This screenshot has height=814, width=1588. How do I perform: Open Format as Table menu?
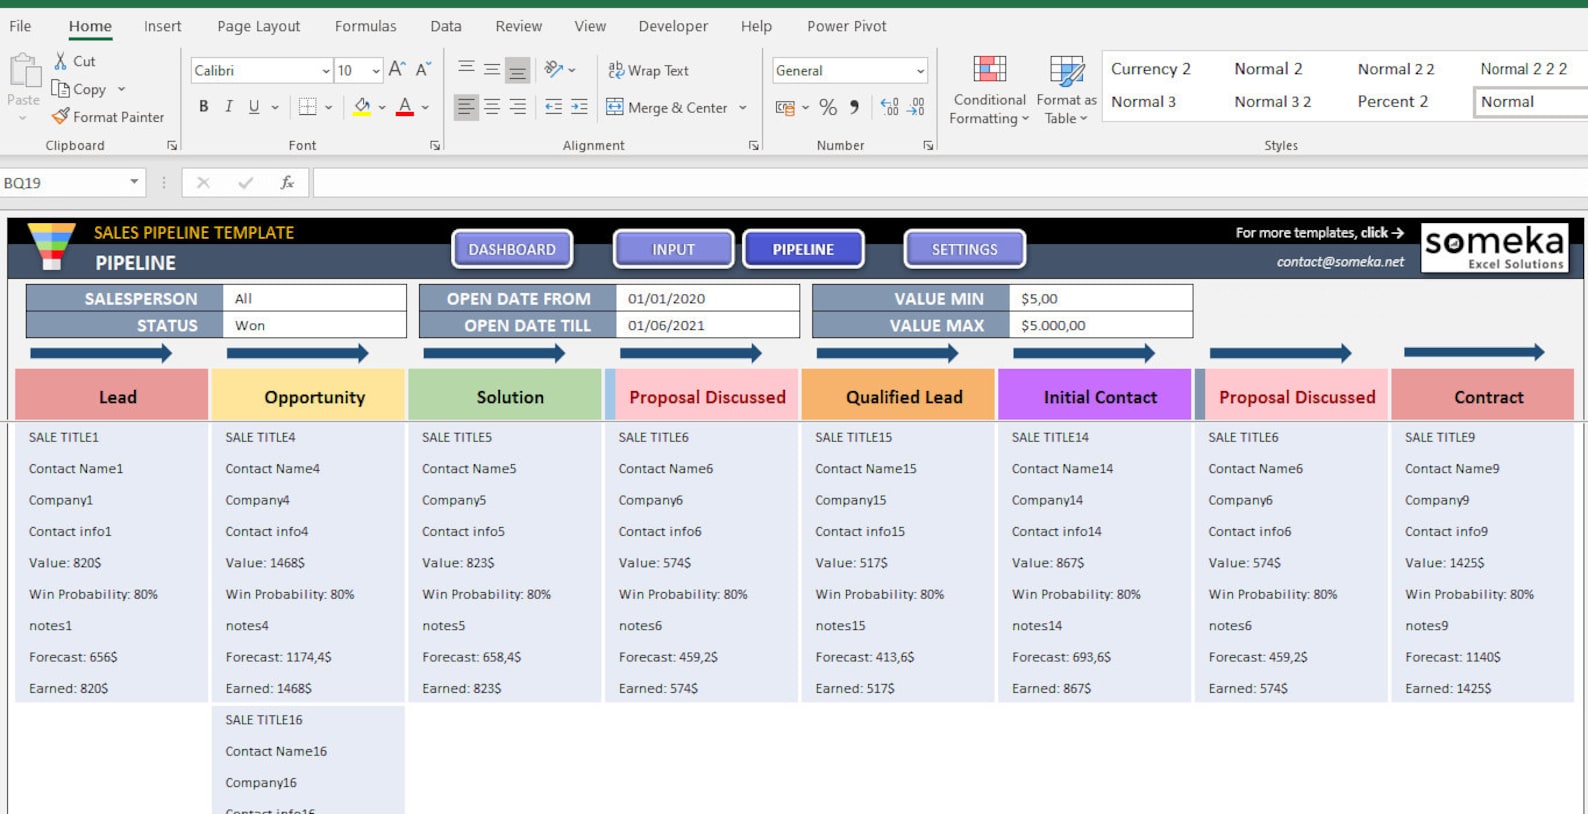point(1067,90)
